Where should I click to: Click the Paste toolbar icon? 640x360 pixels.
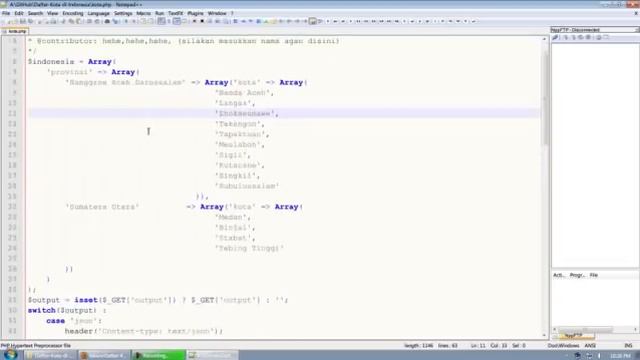79,21
